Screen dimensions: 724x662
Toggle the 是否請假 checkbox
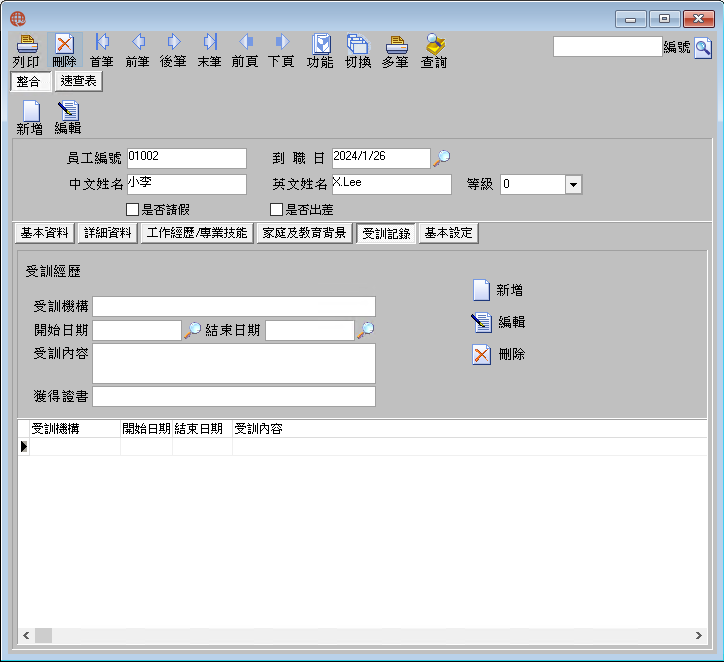[133, 210]
